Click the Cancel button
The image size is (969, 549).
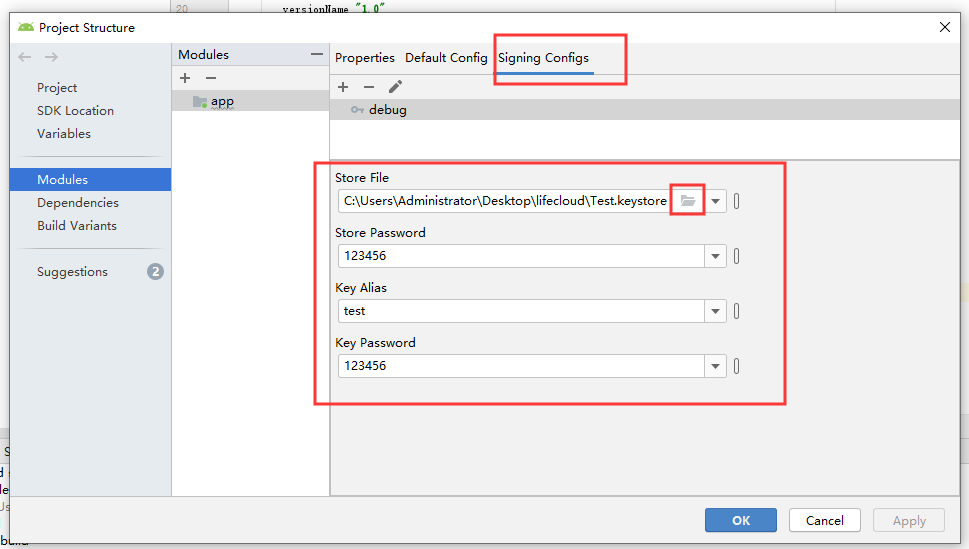(824, 520)
